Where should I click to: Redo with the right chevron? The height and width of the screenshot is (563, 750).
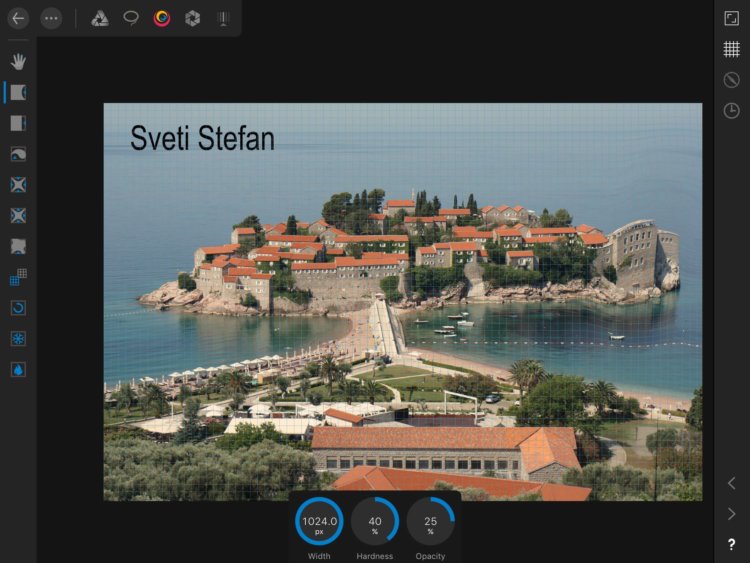point(731,514)
